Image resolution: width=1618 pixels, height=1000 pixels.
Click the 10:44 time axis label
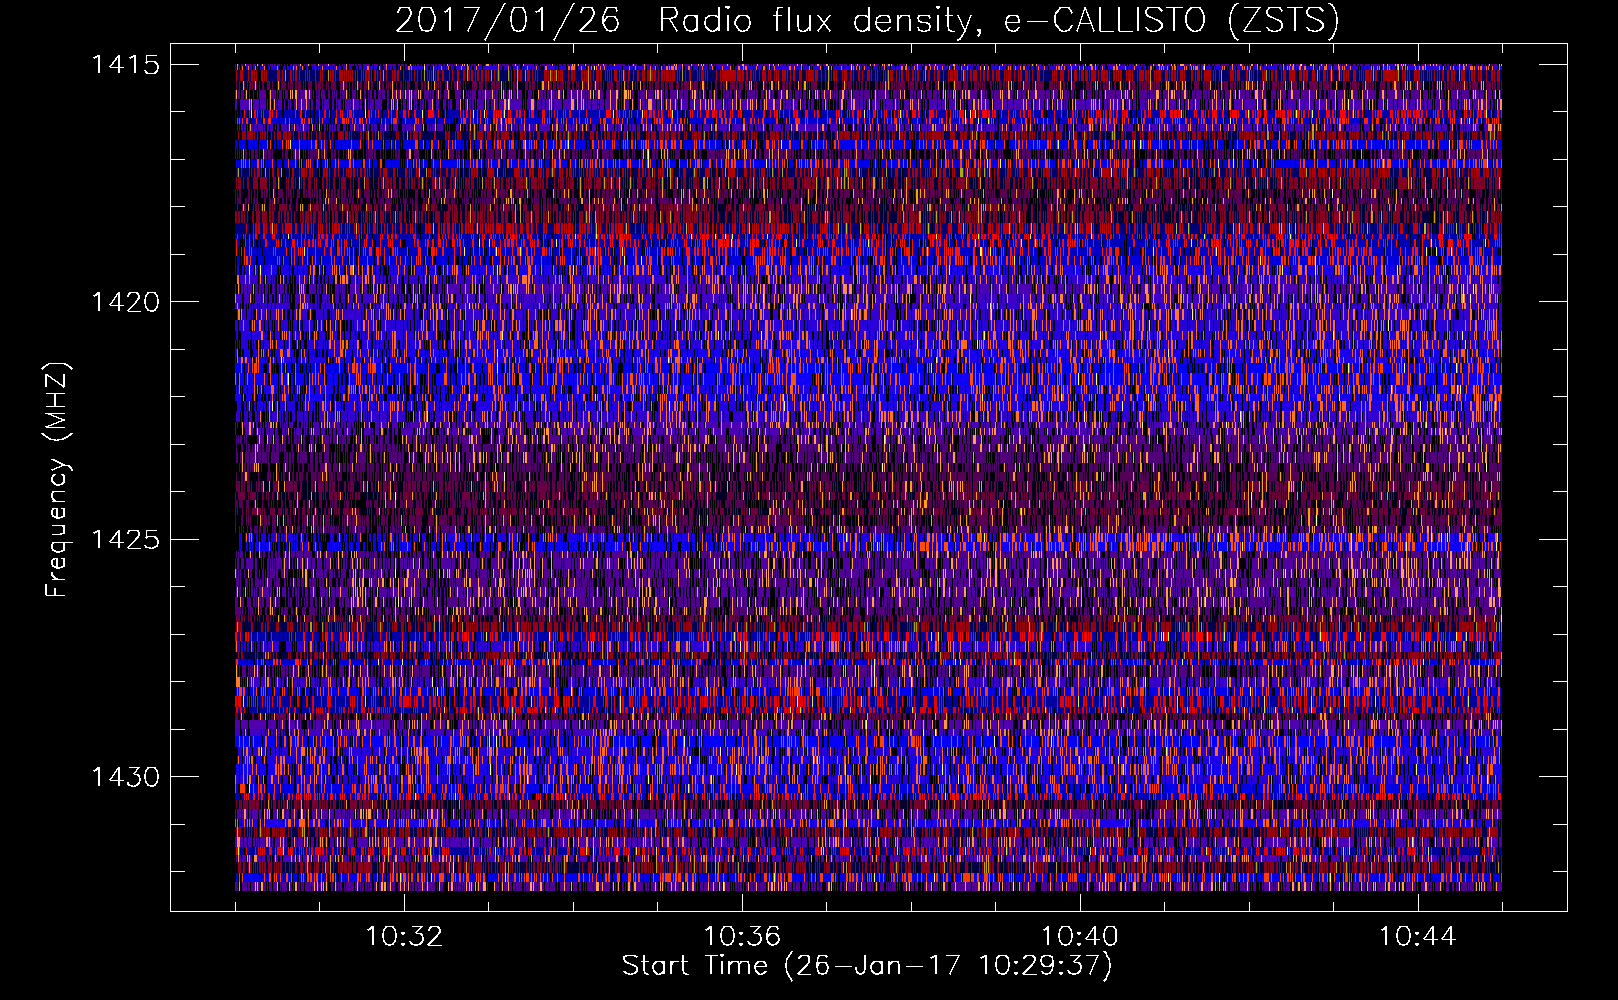(1418, 937)
